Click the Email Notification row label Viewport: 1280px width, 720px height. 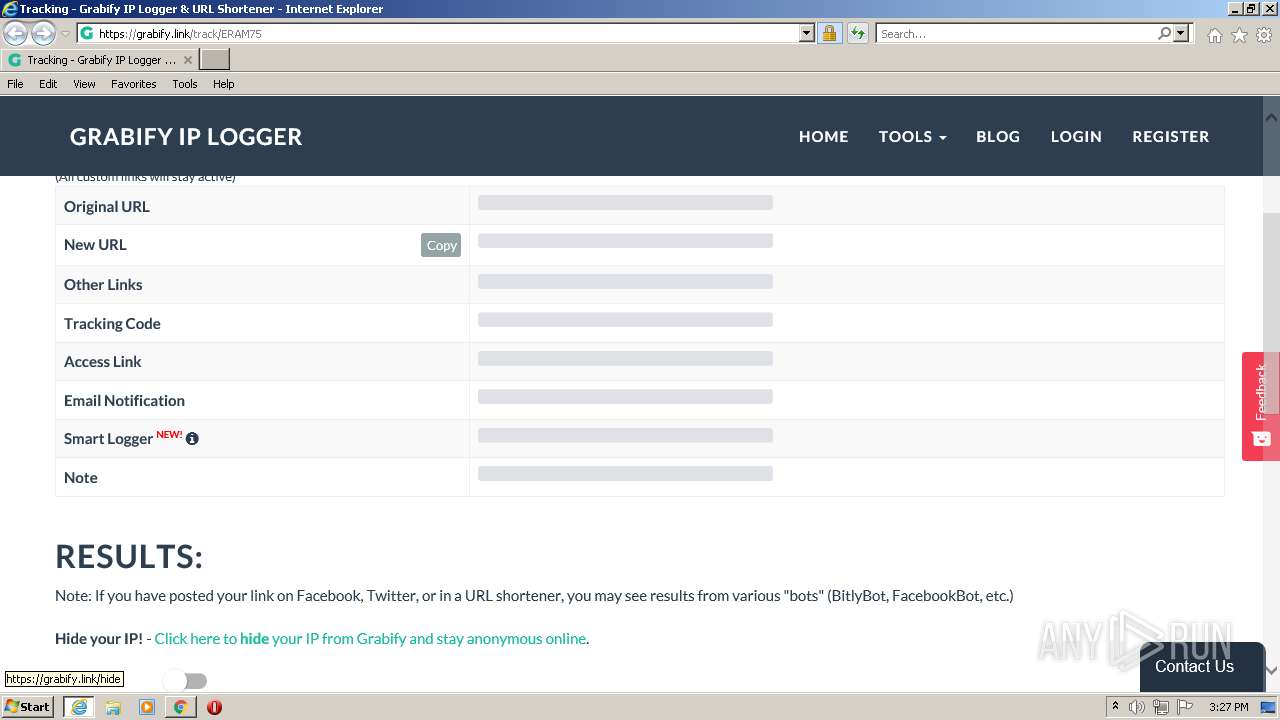[124, 400]
